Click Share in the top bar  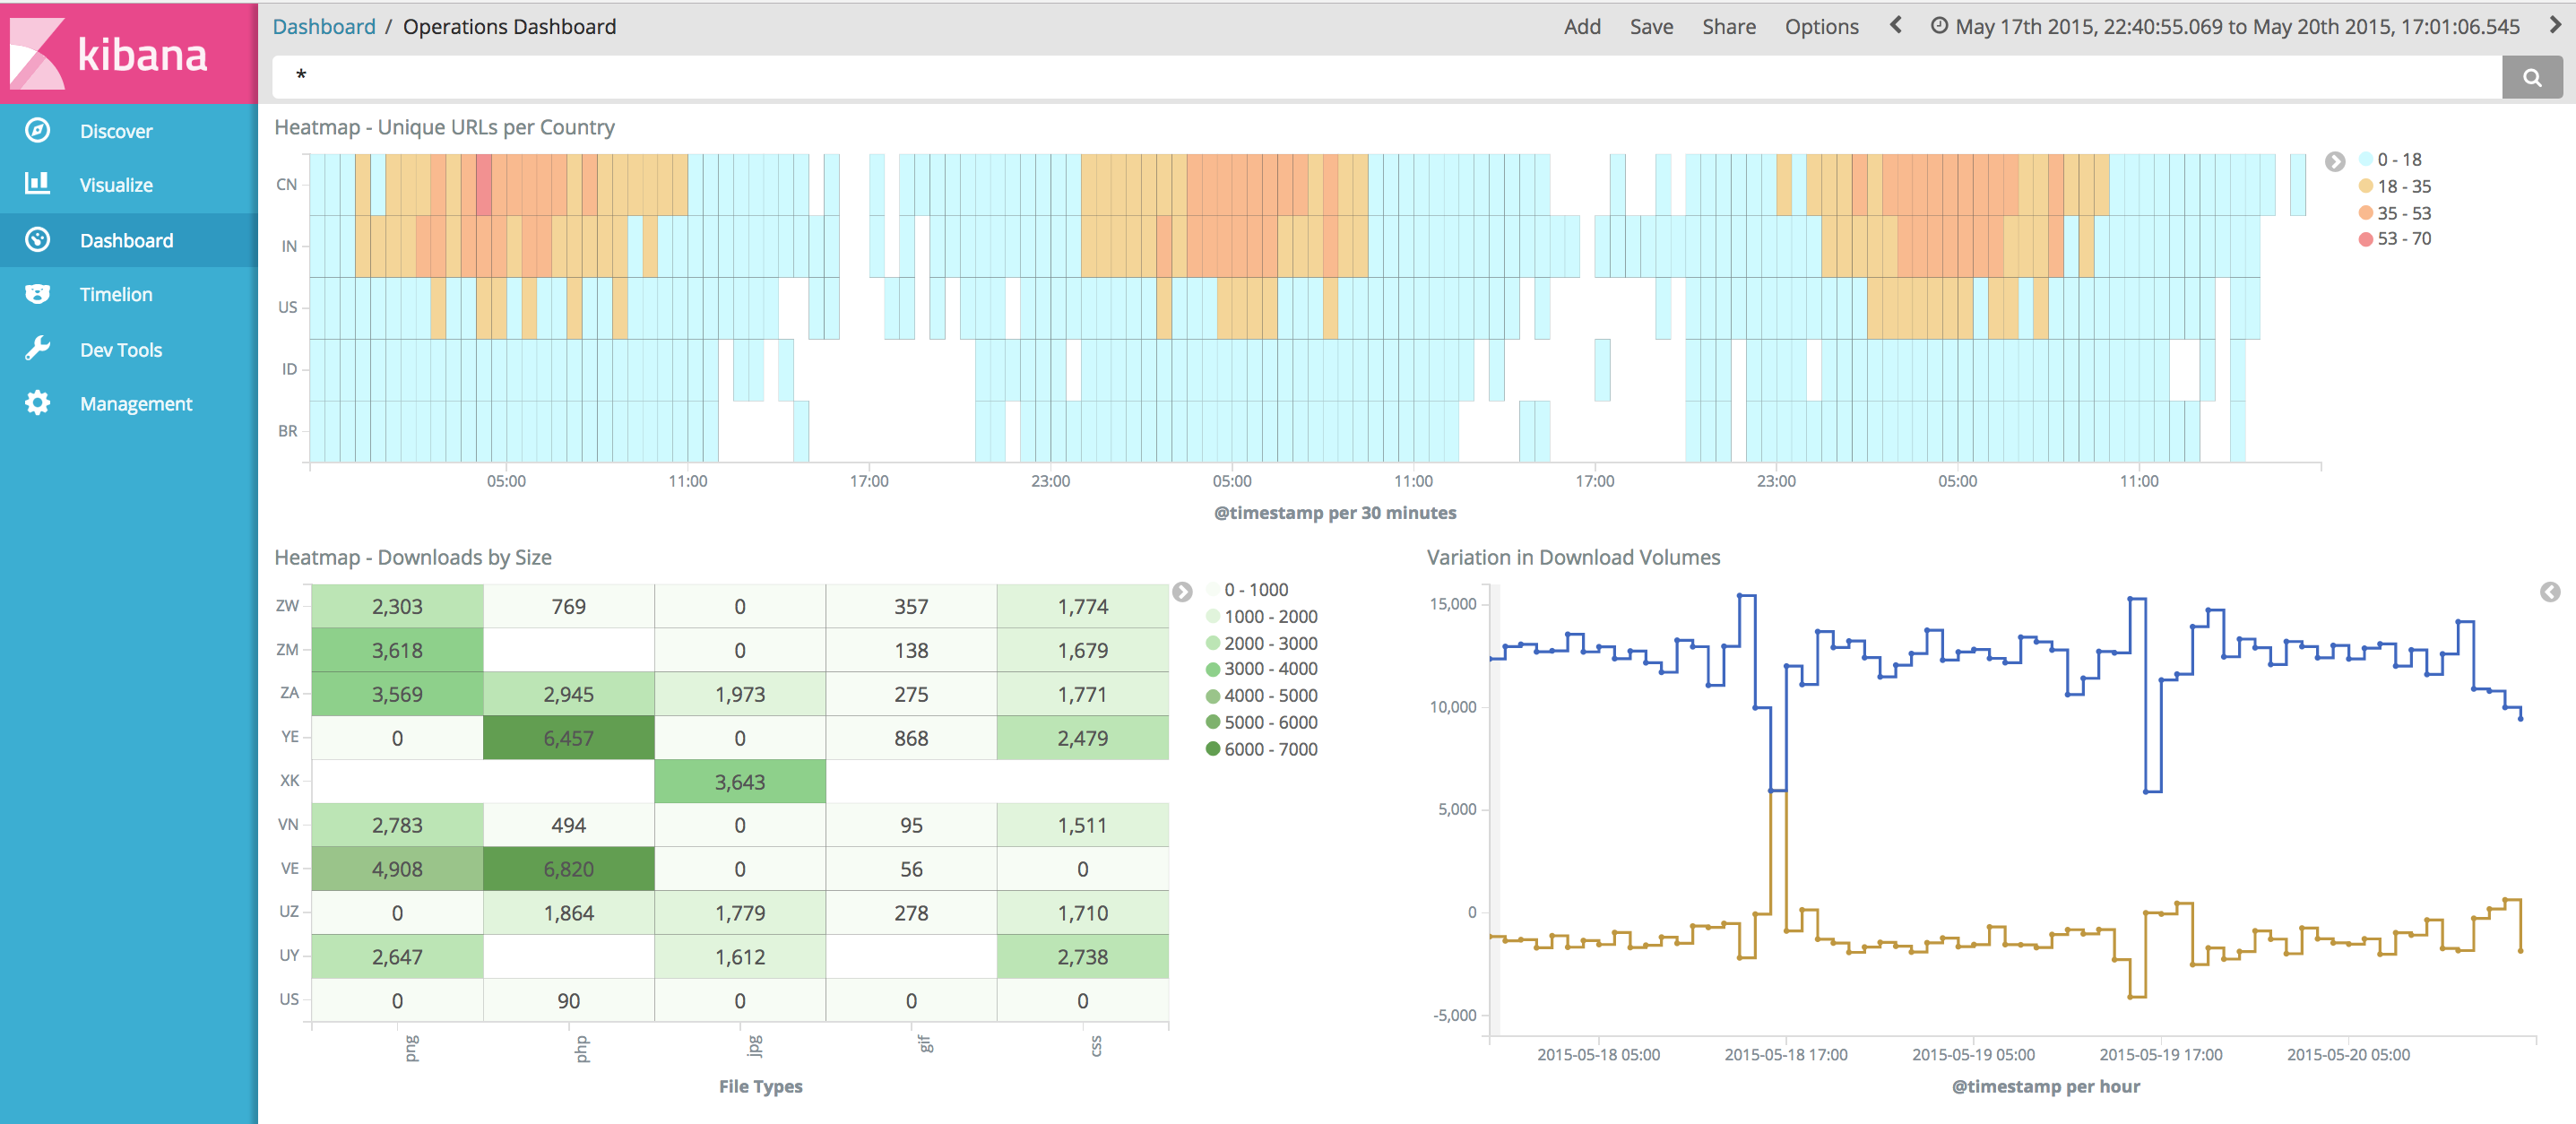(1729, 27)
